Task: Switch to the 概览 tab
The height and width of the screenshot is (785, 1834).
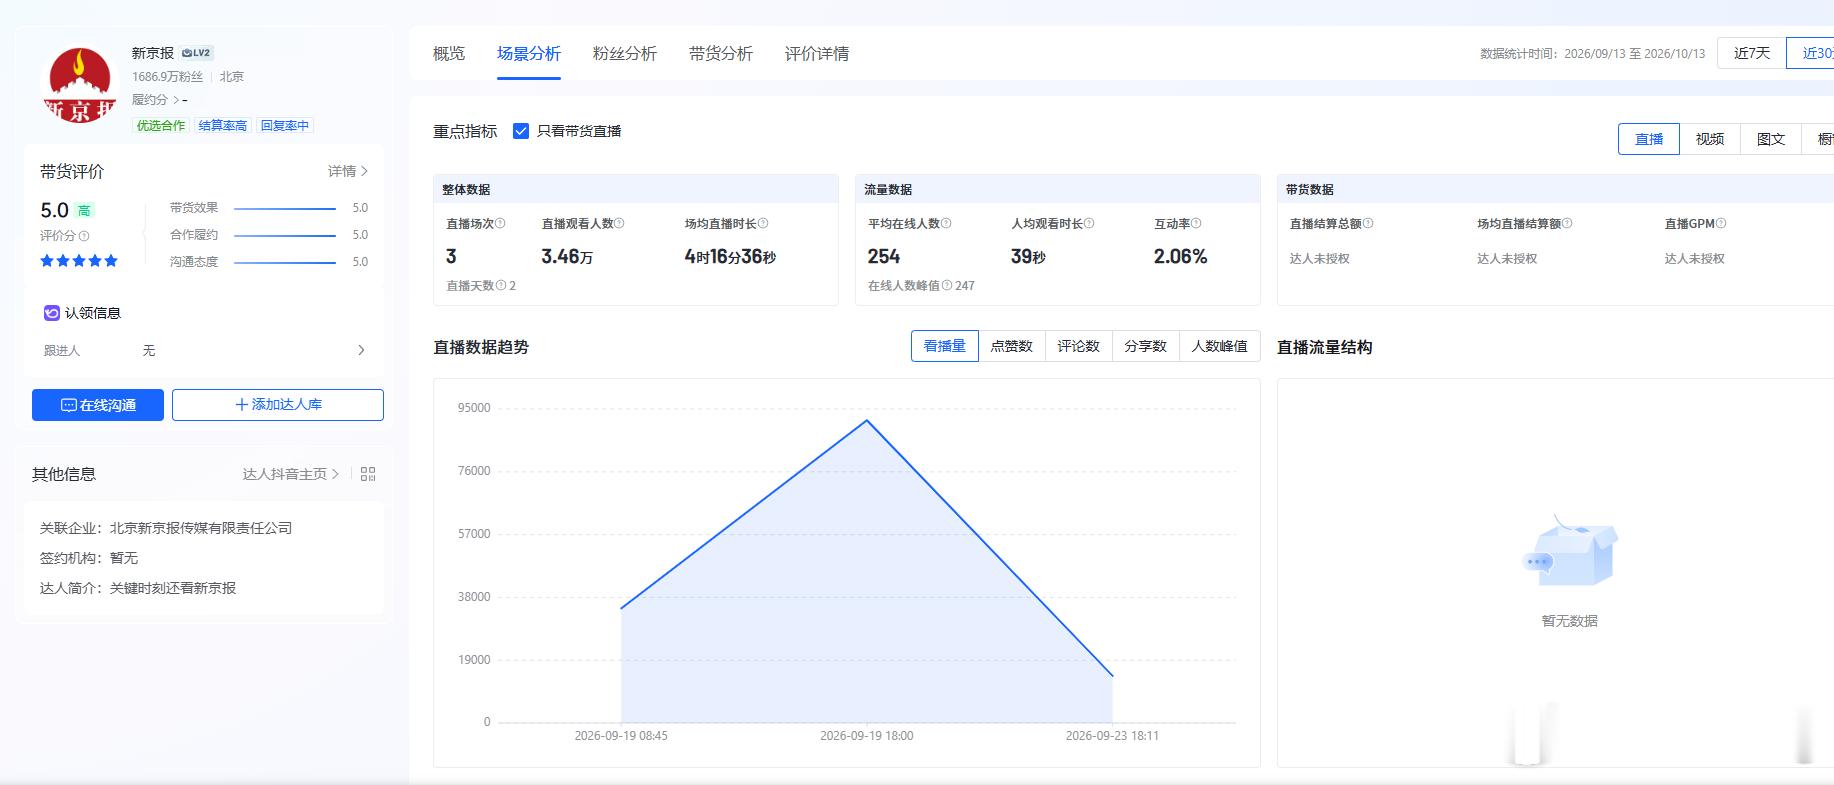Action: [x=449, y=54]
